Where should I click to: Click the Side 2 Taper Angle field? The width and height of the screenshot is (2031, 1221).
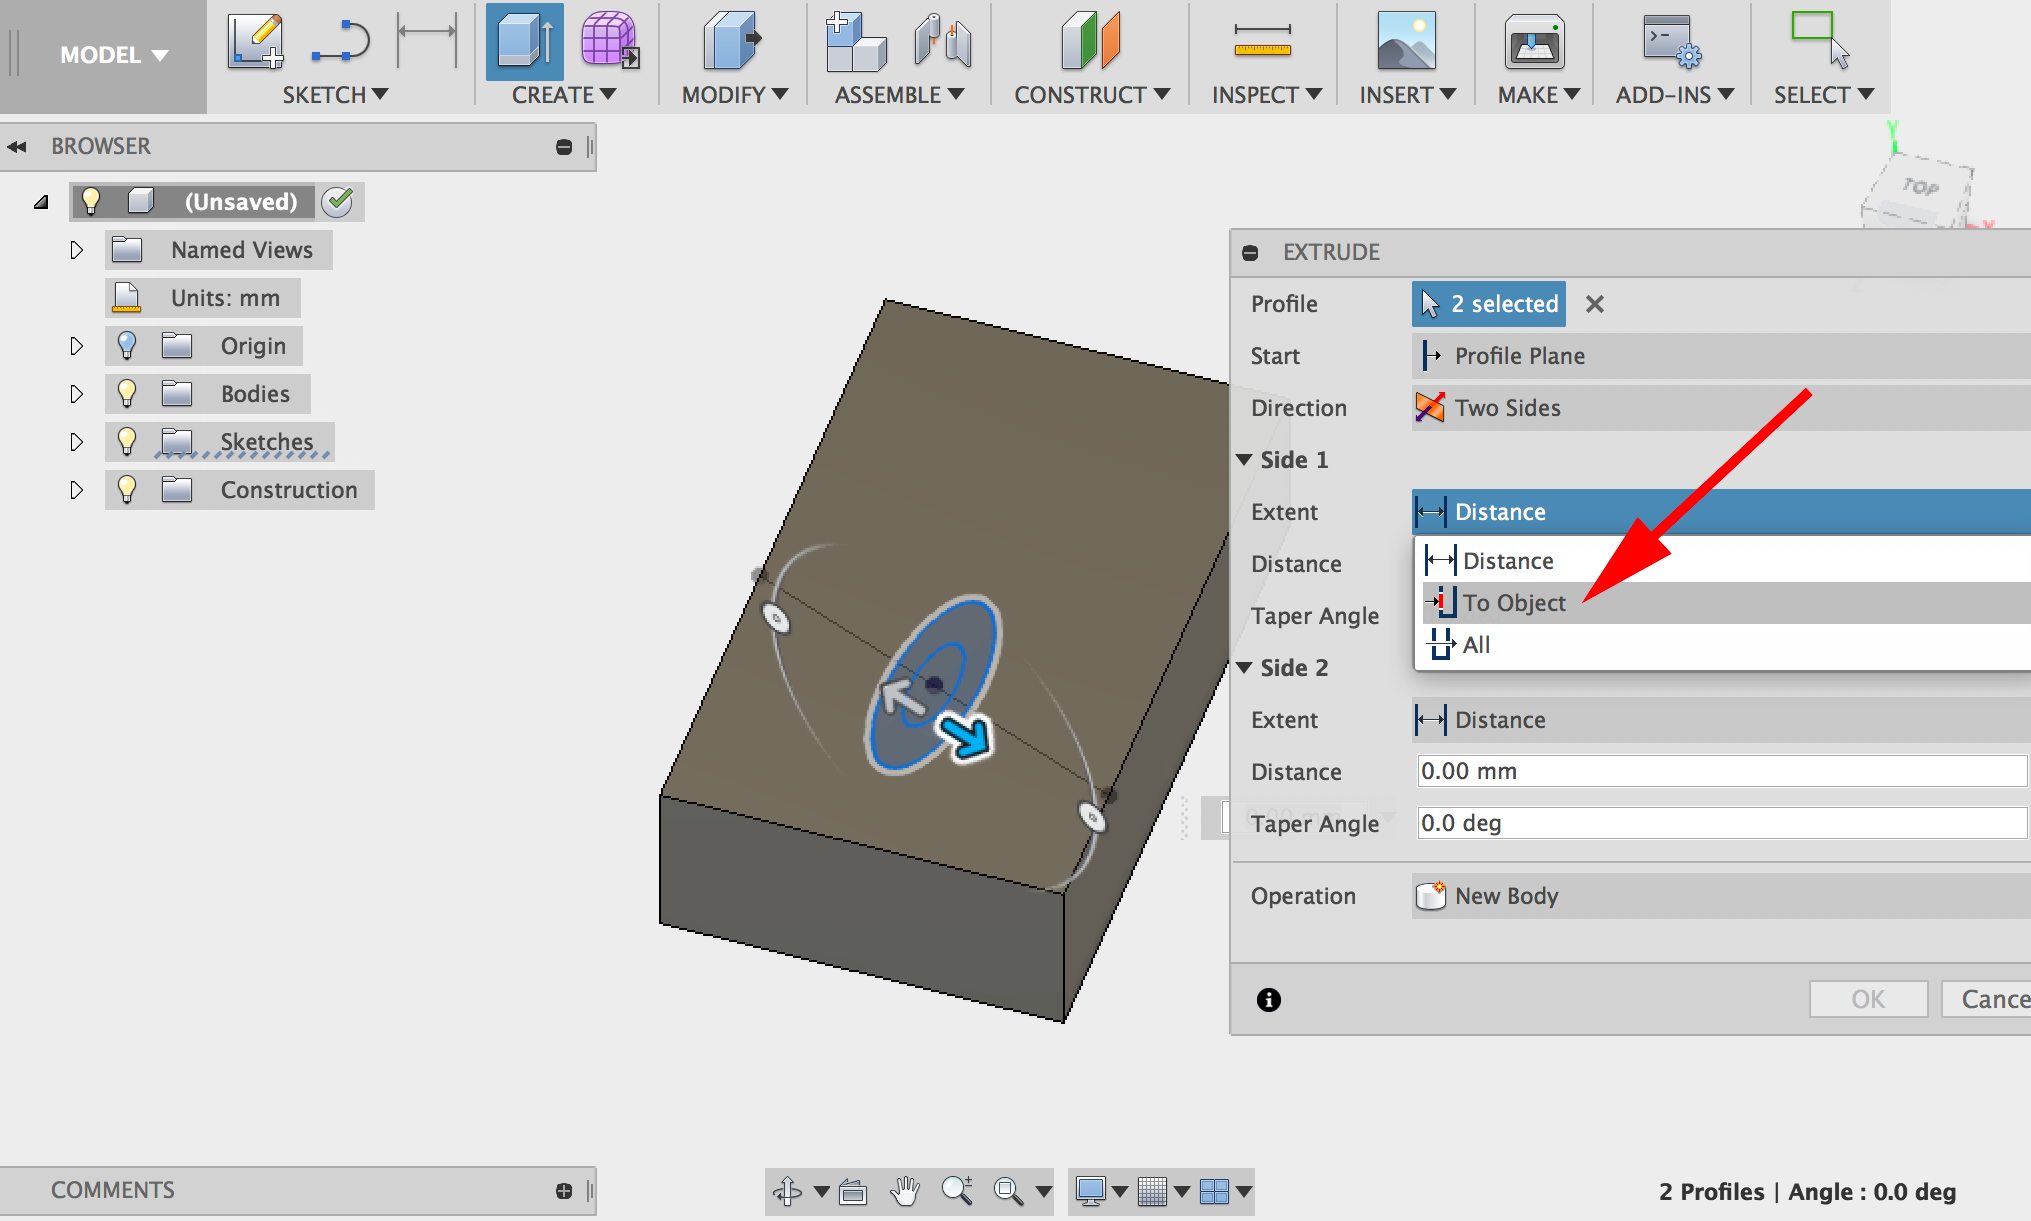pos(1722,823)
